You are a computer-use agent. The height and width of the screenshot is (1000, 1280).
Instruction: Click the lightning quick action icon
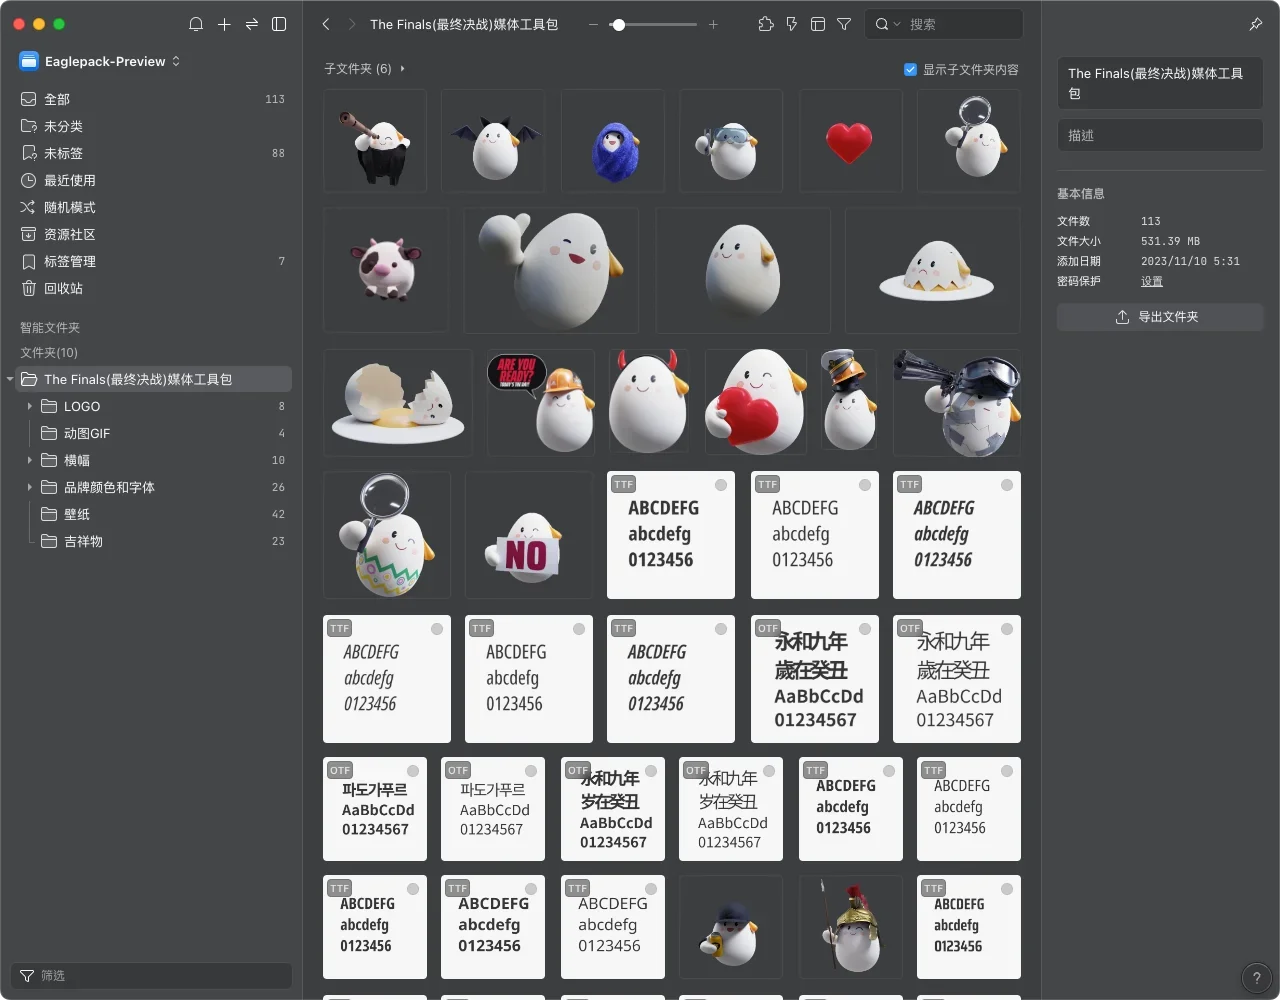pos(792,24)
